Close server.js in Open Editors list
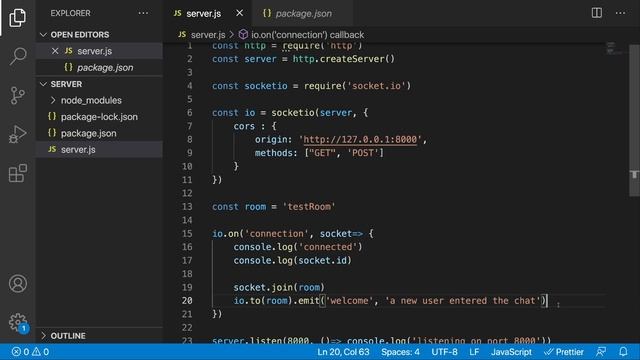Viewport: 640px width, 360px height. 55,51
